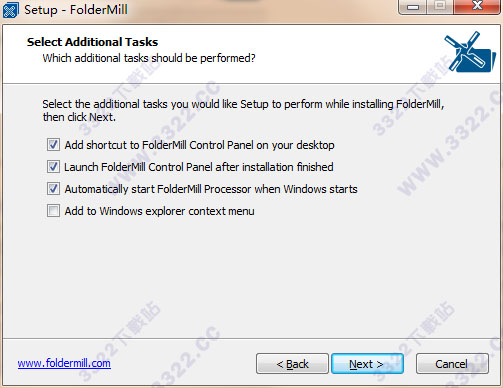Open the www.foldermill.com link
The height and width of the screenshot is (388, 503).
pyautogui.click(x=64, y=363)
